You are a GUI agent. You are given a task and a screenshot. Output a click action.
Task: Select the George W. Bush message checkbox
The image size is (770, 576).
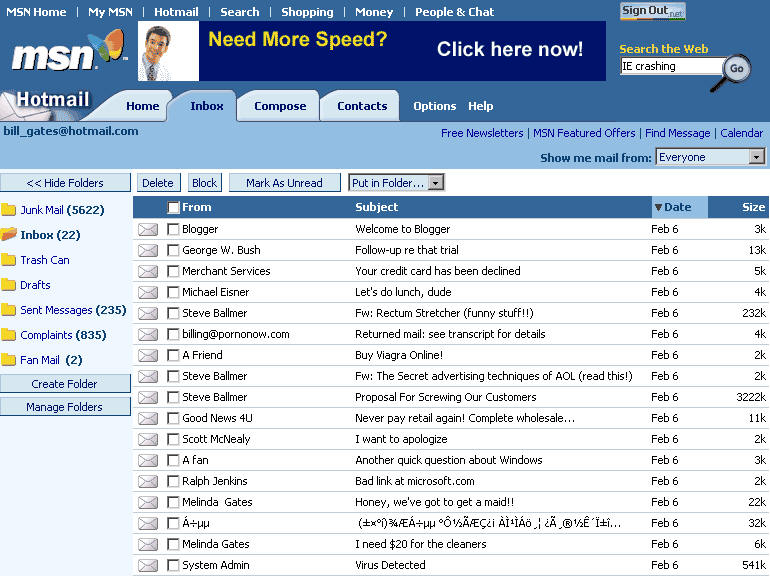173,250
